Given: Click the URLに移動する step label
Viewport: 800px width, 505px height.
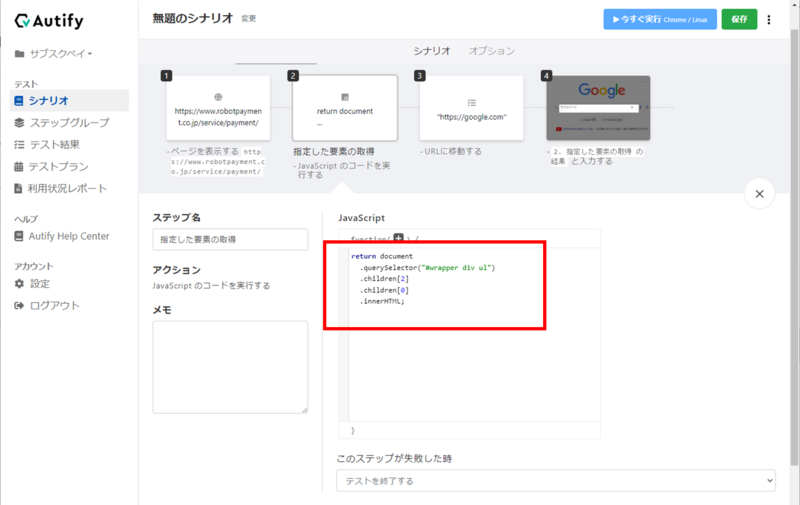Looking at the screenshot, I should coord(453,152).
